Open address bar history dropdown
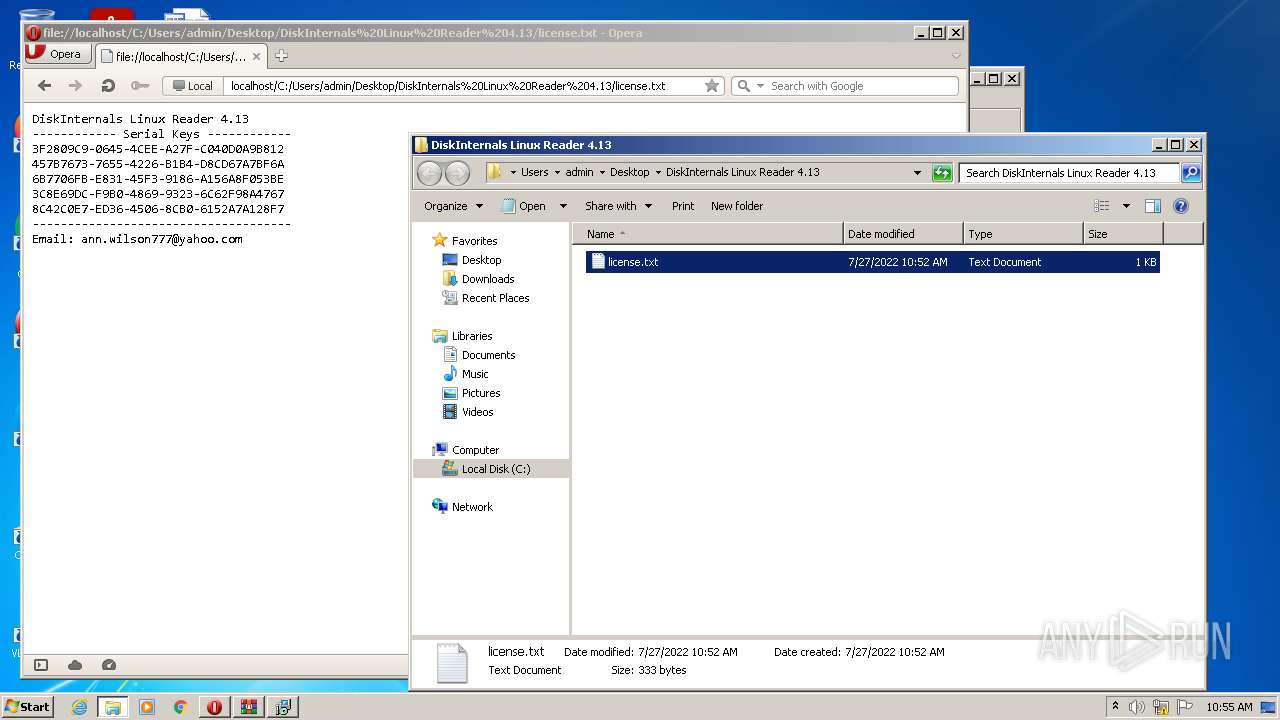This screenshot has height=720, width=1280. [917, 172]
